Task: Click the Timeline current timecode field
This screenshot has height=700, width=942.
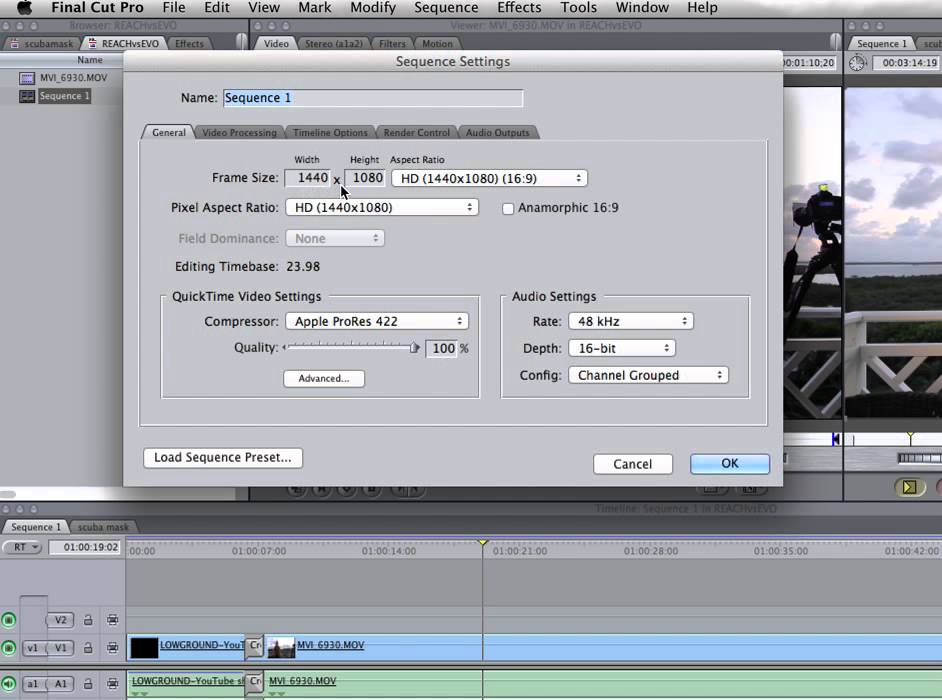Action: (x=85, y=547)
